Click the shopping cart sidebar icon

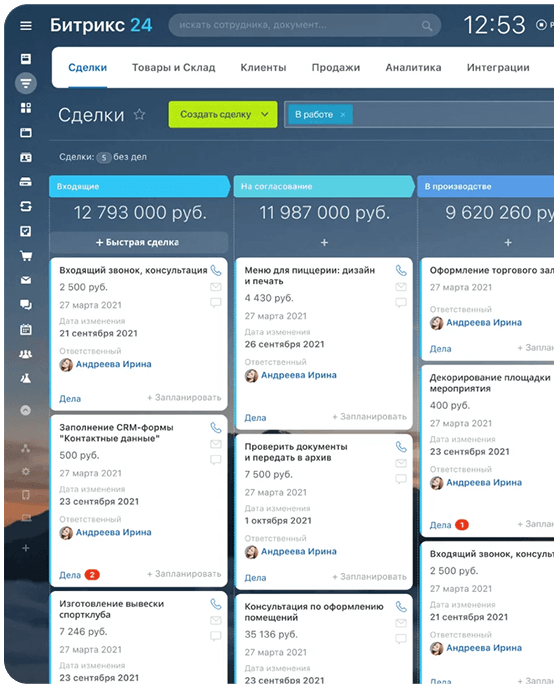(x=26, y=255)
